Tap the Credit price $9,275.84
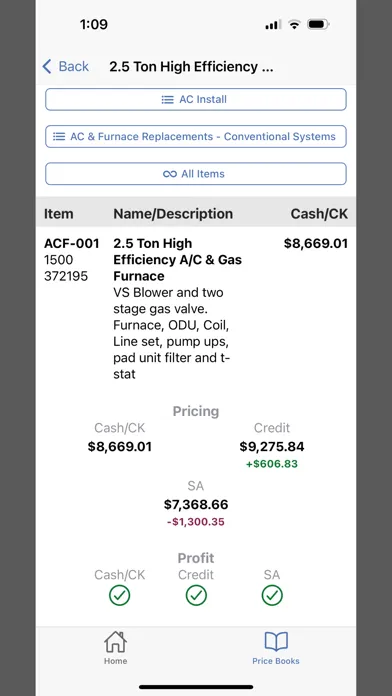The width and height of the screenshot is (392, 696). coord(272,447)
